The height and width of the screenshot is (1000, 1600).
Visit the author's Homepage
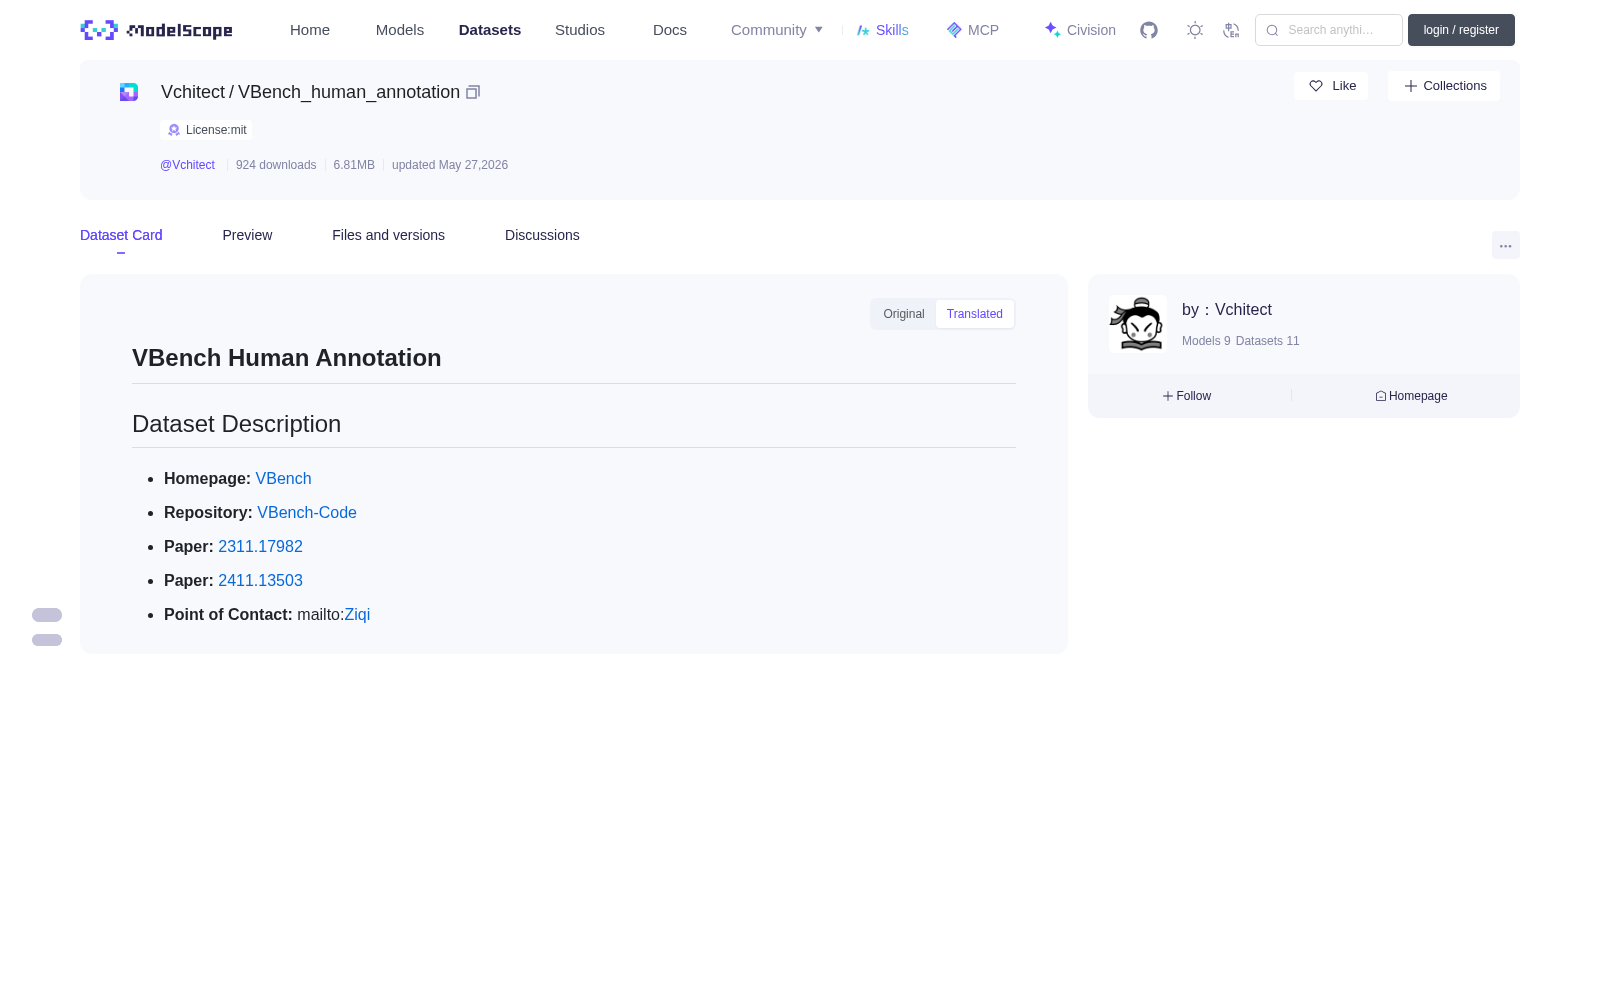tap(1411, 396)
